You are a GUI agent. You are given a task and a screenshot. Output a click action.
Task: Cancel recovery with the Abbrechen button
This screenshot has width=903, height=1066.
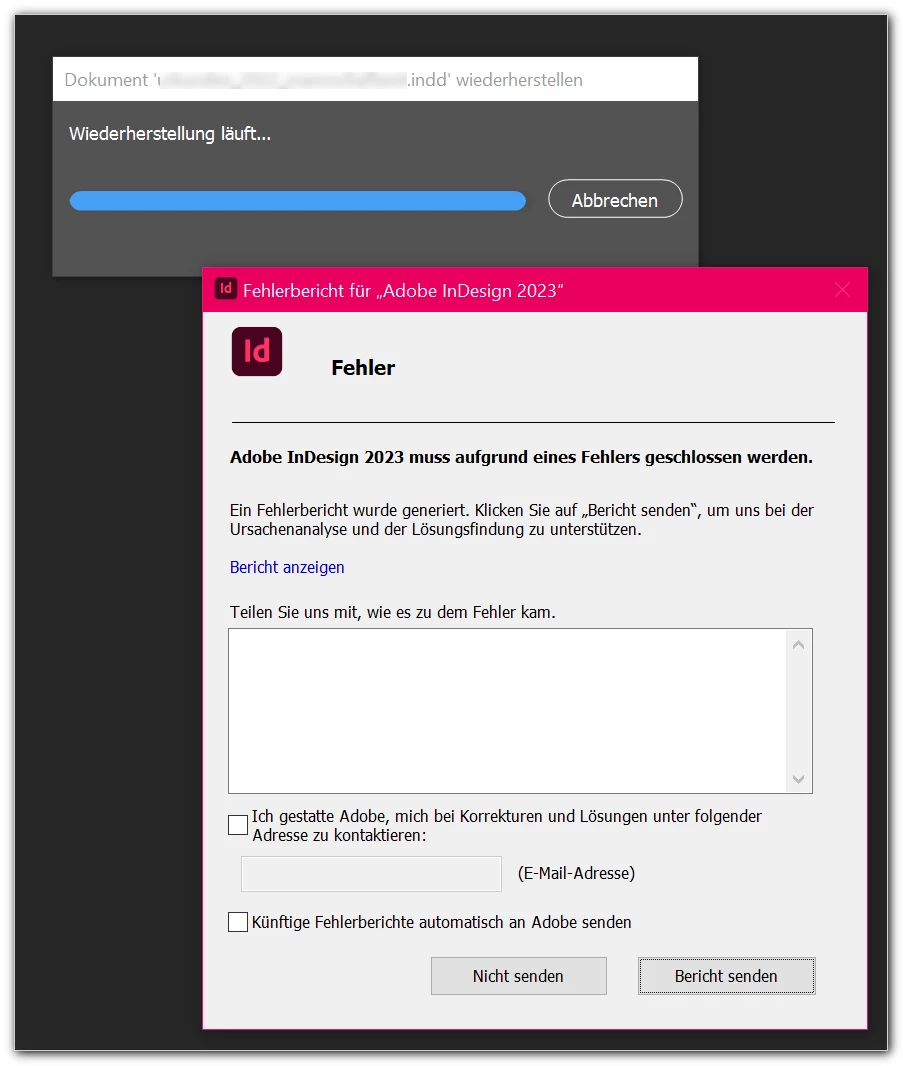click(x=615, y=199)
